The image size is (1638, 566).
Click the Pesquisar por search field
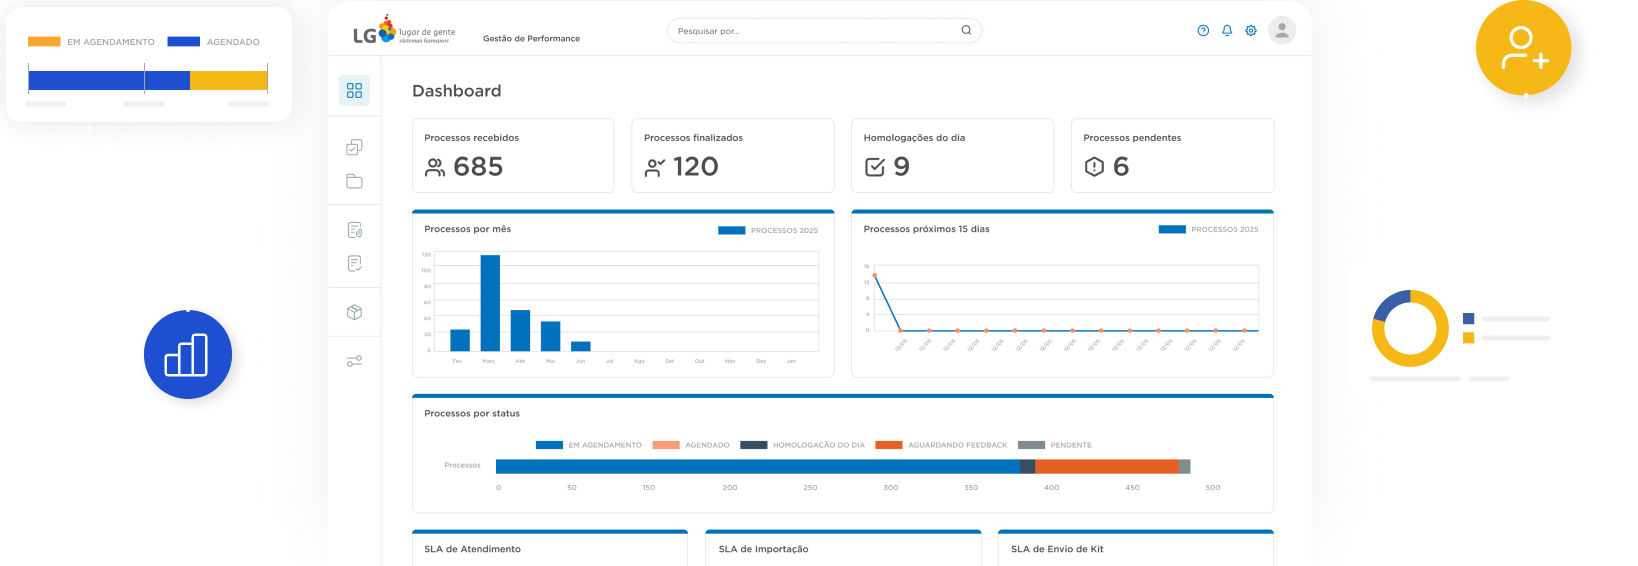(824, 31)
